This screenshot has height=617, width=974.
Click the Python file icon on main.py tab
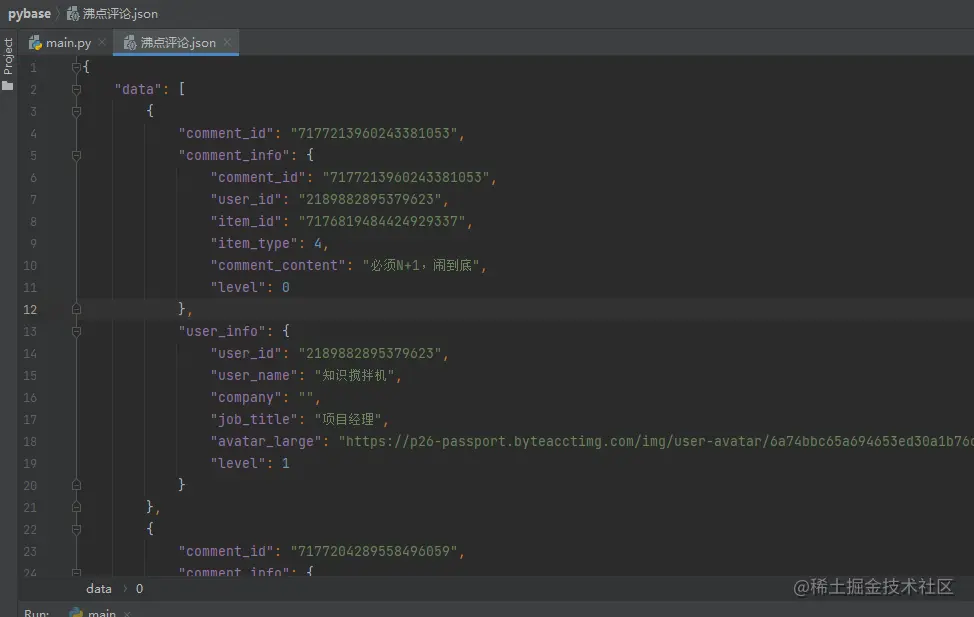coord(35,43)
